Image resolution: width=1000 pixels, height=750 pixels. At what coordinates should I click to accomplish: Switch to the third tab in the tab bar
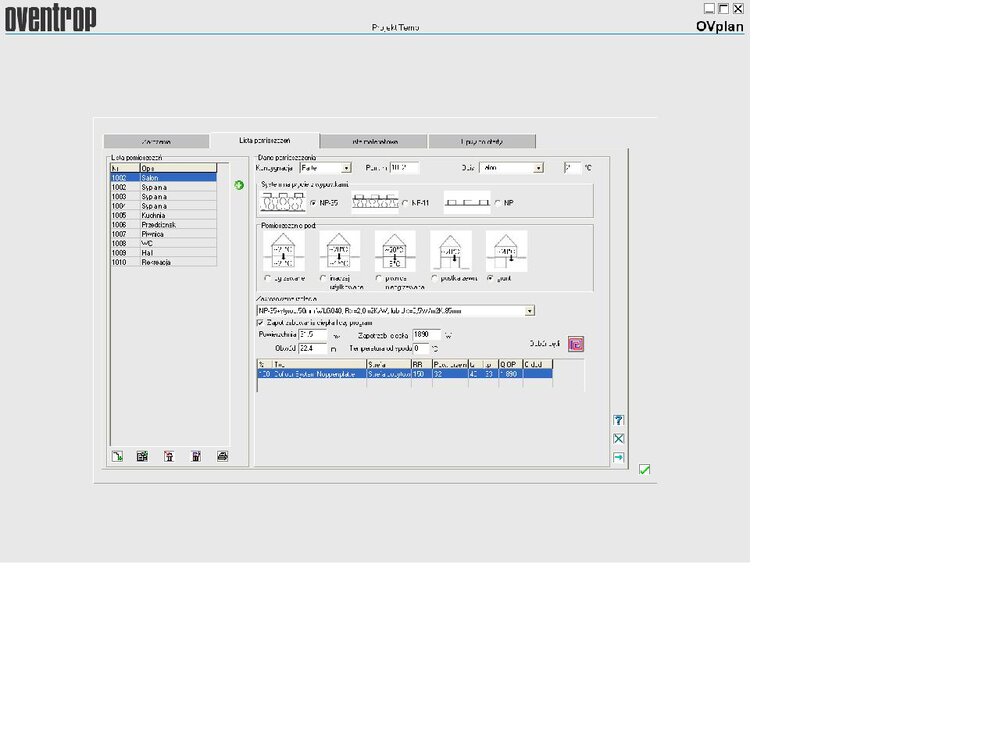tap(374, 142)
